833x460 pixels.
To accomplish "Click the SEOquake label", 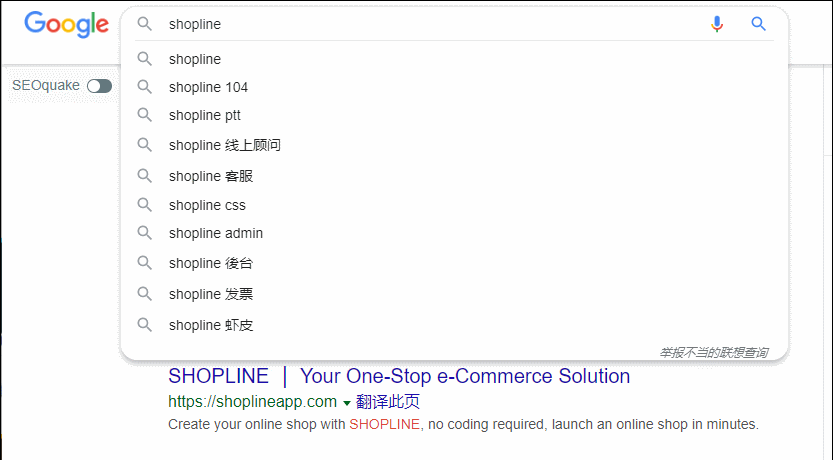I will 46,86.
